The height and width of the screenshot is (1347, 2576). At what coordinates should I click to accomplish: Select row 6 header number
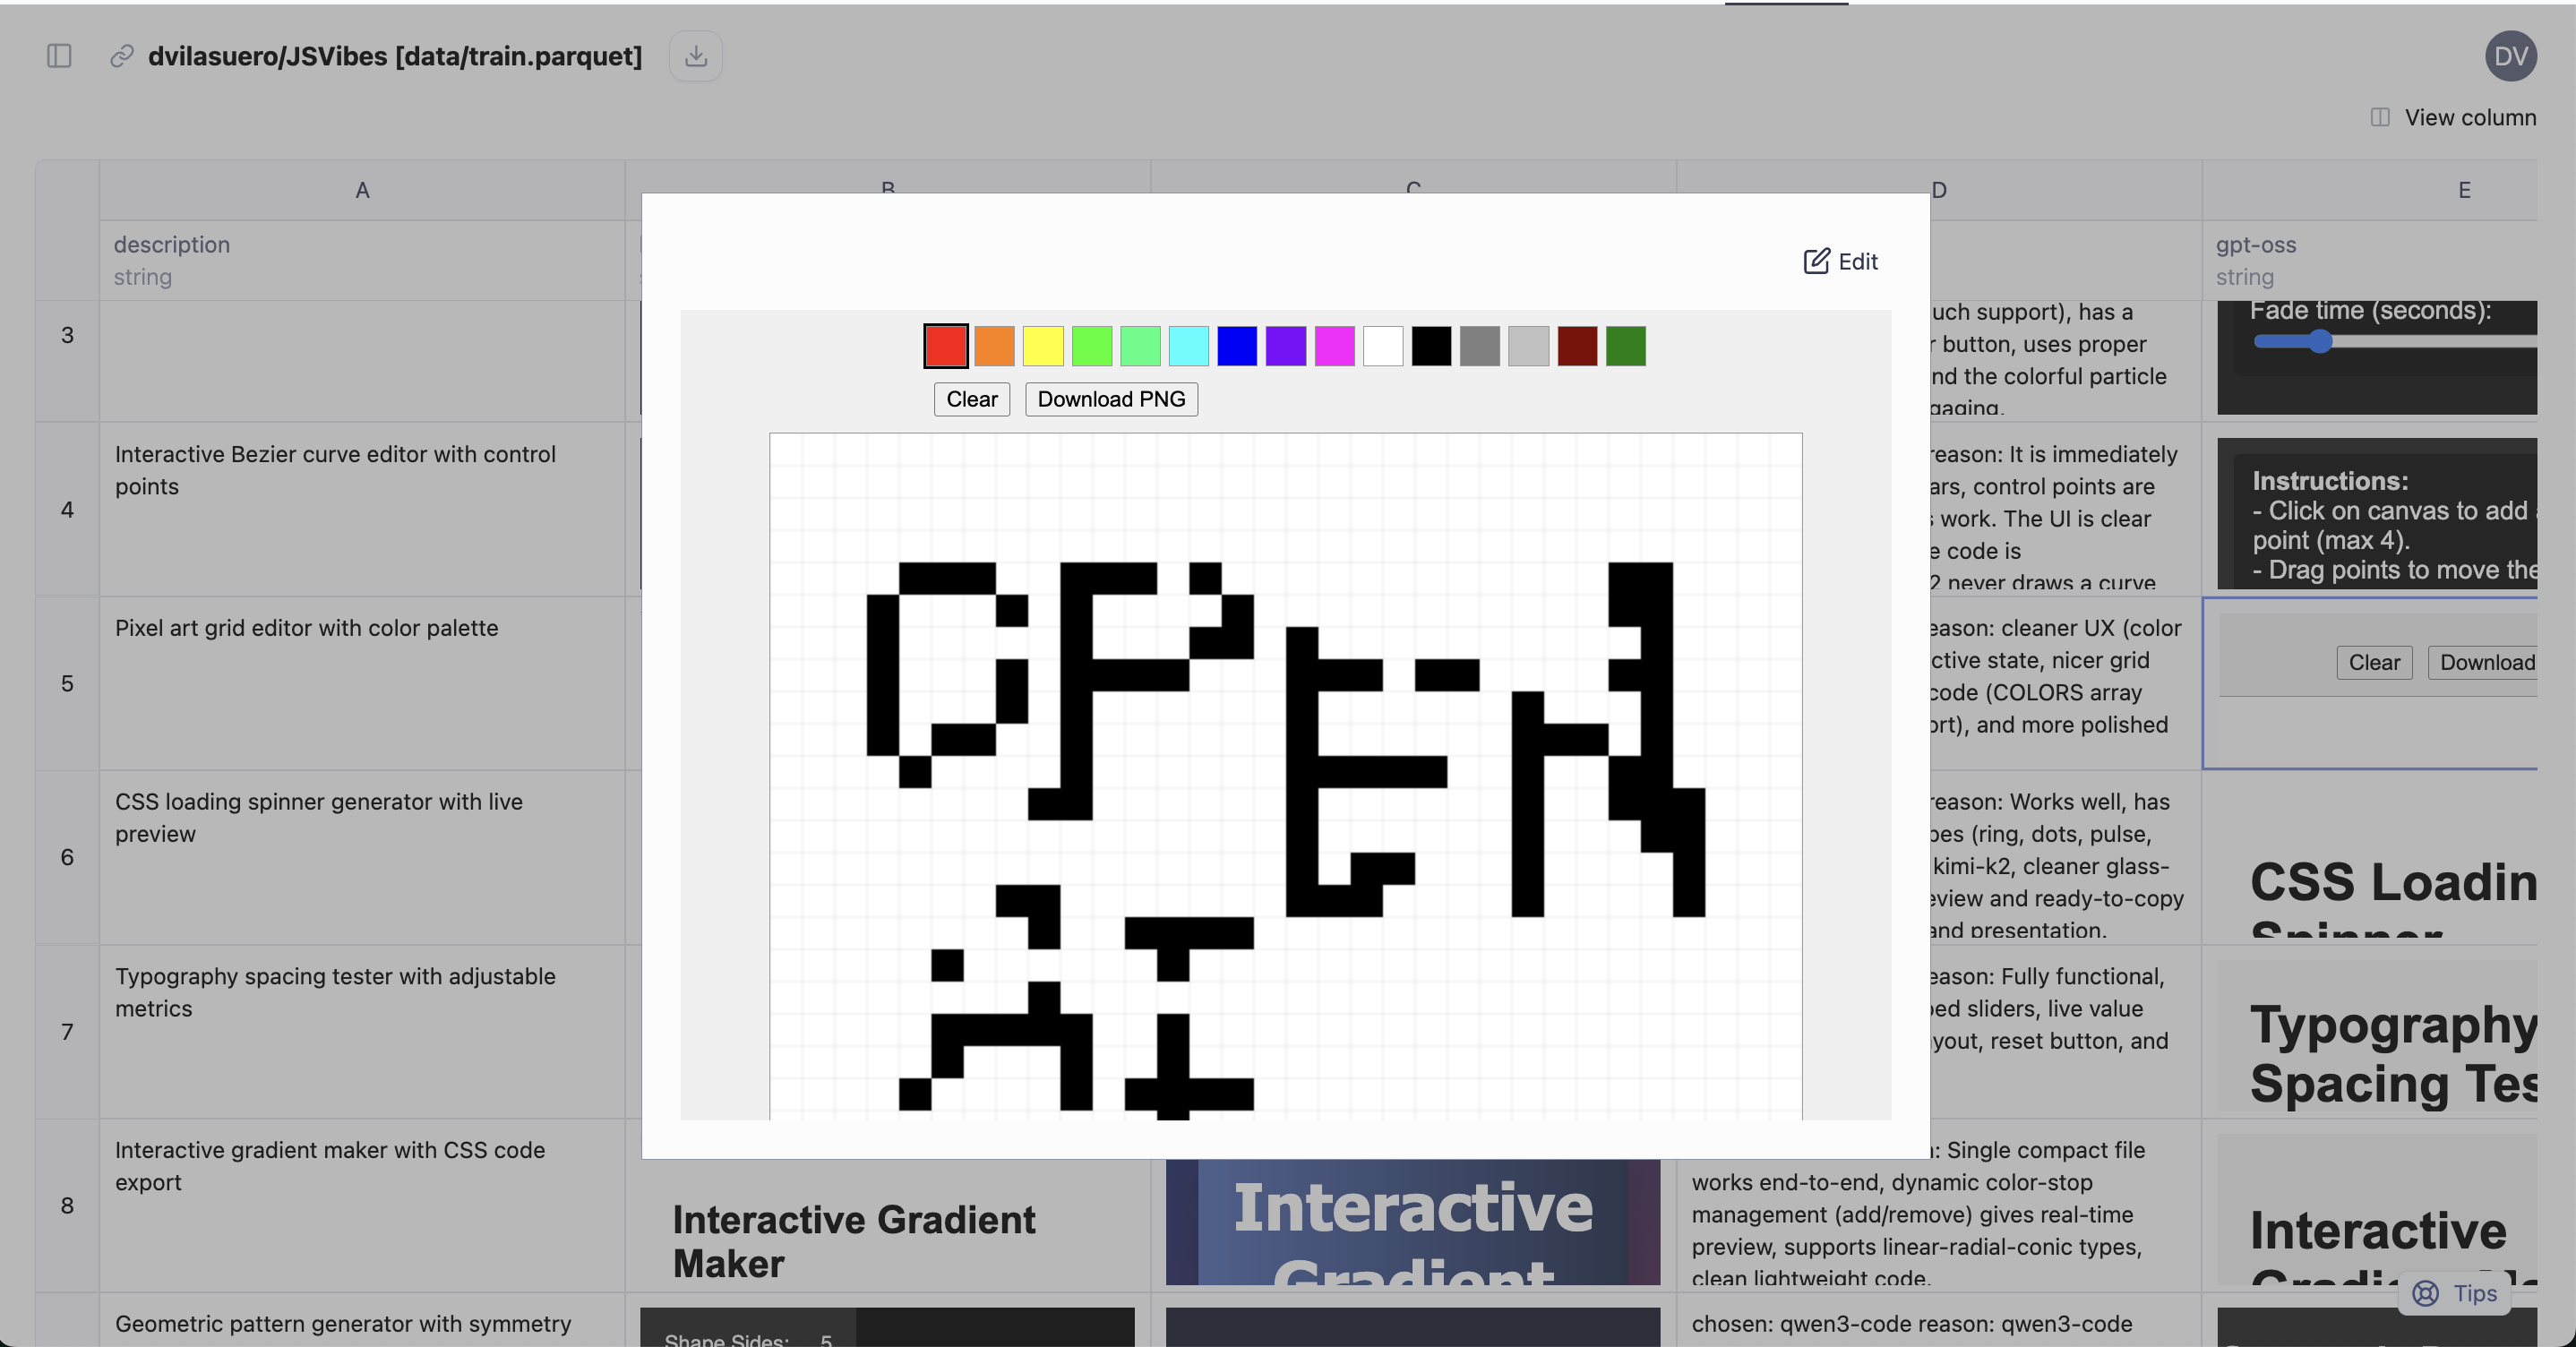67,857
